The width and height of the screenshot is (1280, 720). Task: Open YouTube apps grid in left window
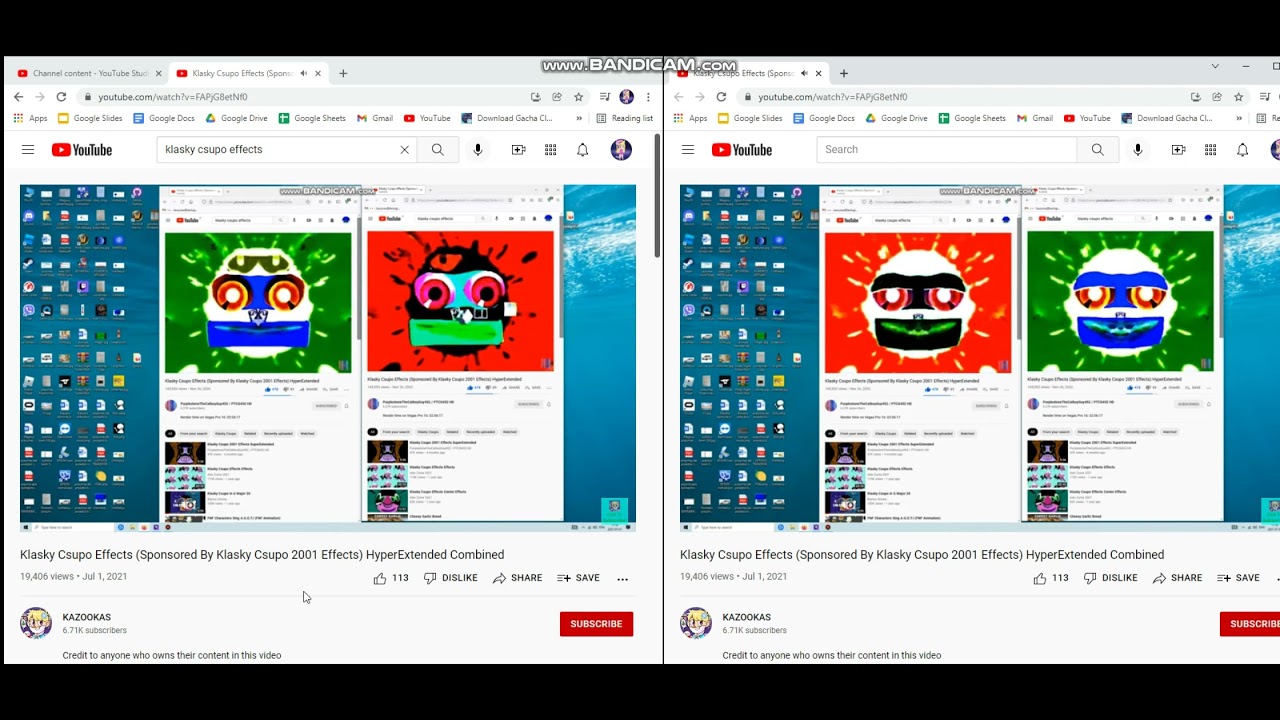(550, 150)
